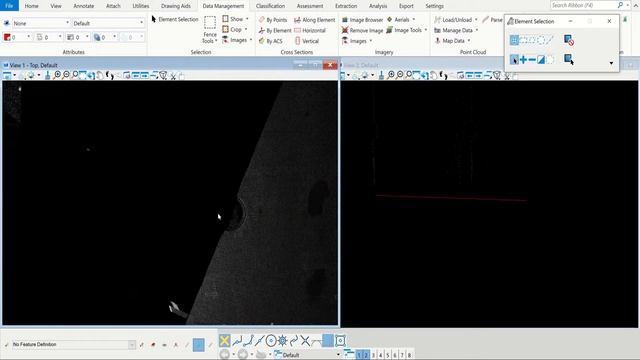Click Remove Image in Imagery group
The image size is (640, 360).
click(x=362, y=30)
